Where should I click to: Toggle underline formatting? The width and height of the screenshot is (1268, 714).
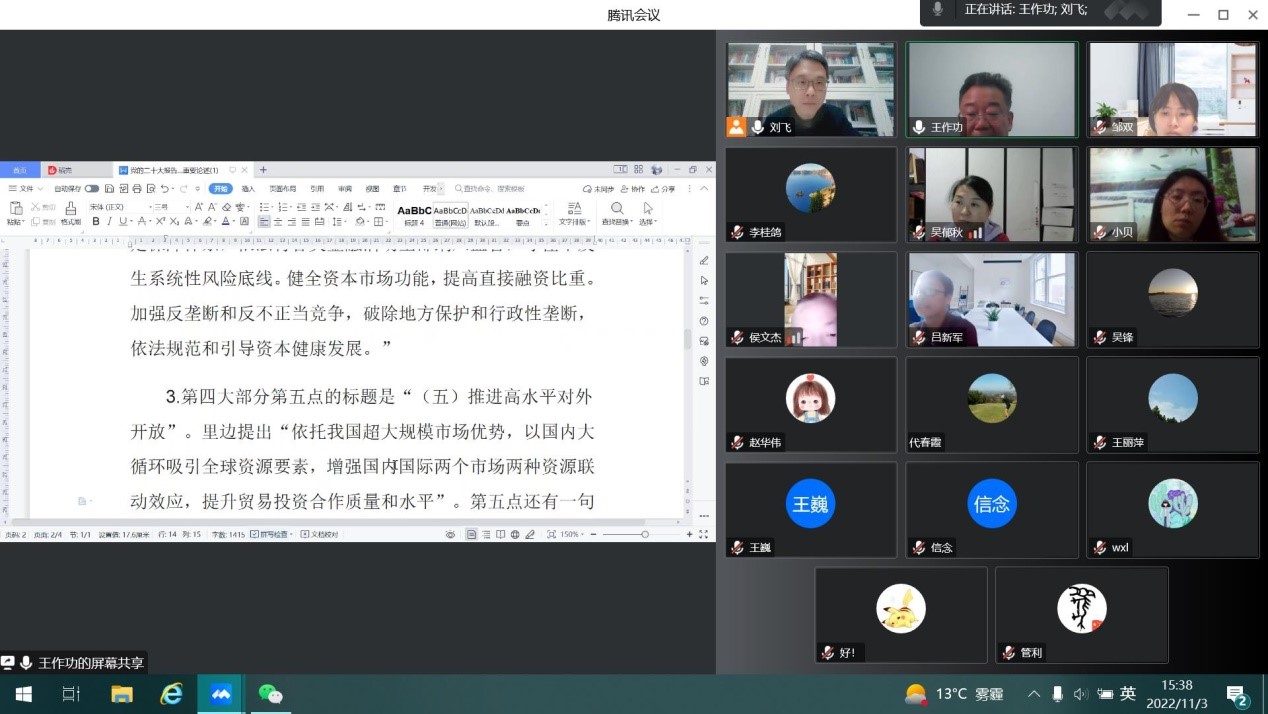[x=123, y=221]
